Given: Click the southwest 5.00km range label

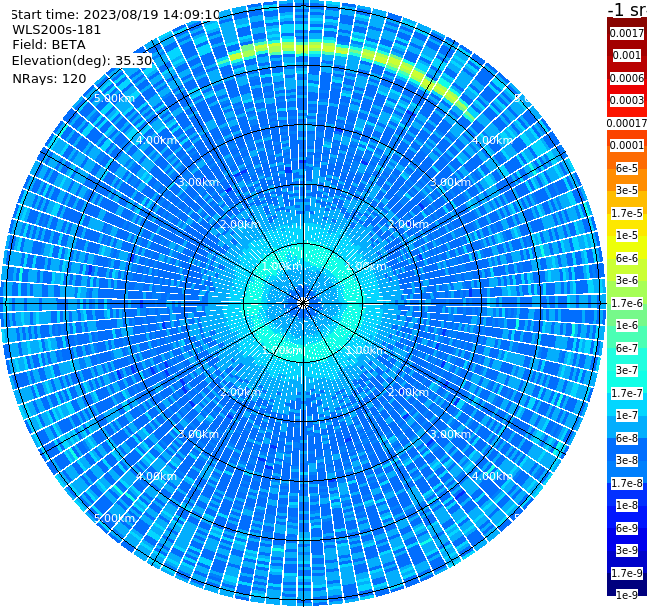Looking at the screenshot, I should point(114,518).
